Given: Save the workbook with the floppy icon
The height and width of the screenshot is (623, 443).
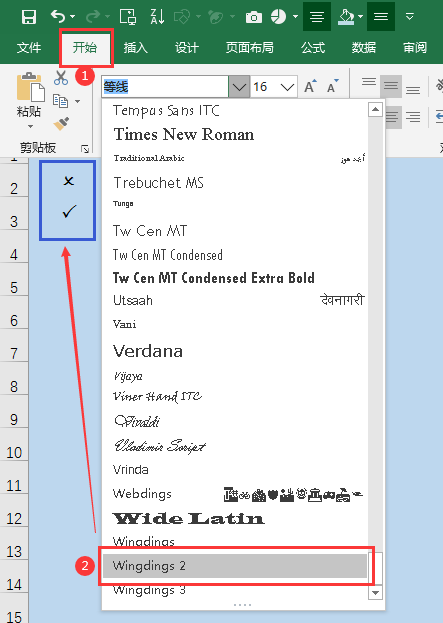Looking at the screenshot, I should click(x=29, y=17).
